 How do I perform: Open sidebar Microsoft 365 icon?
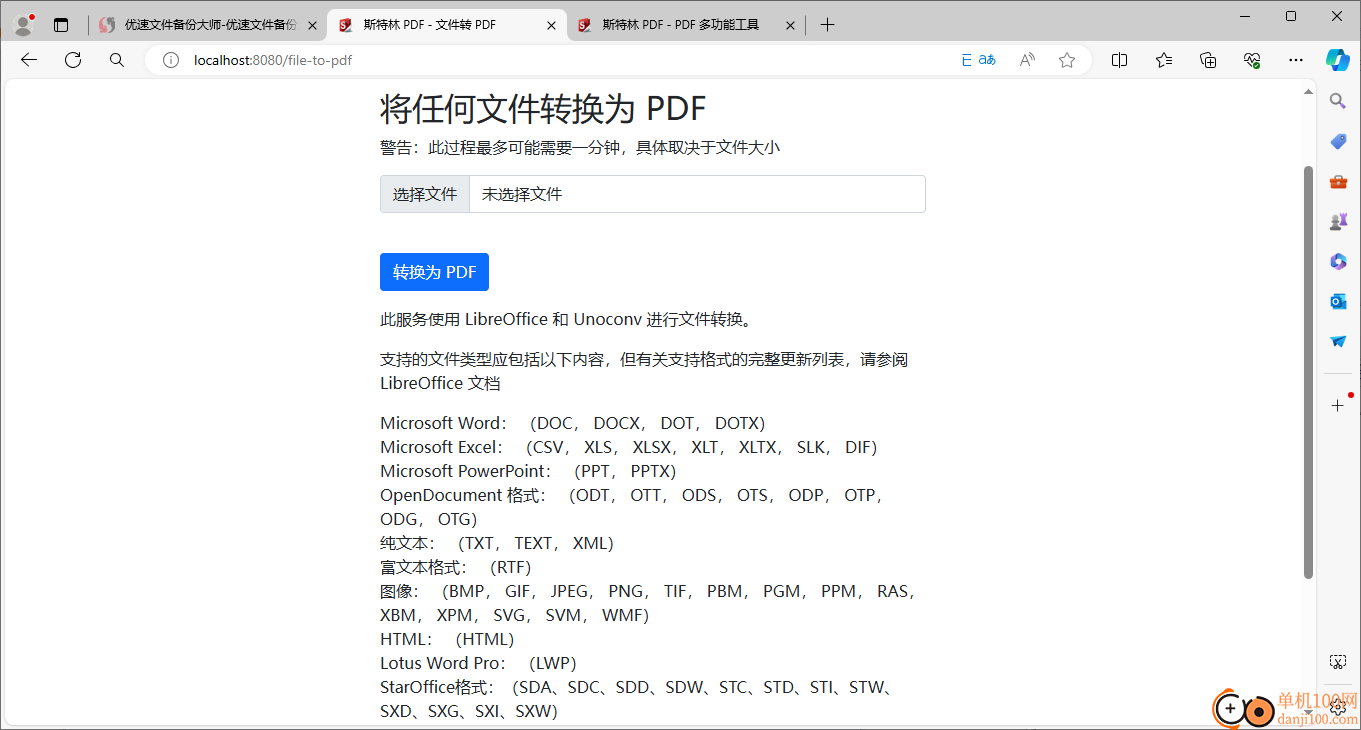(x=1338, y=261)
